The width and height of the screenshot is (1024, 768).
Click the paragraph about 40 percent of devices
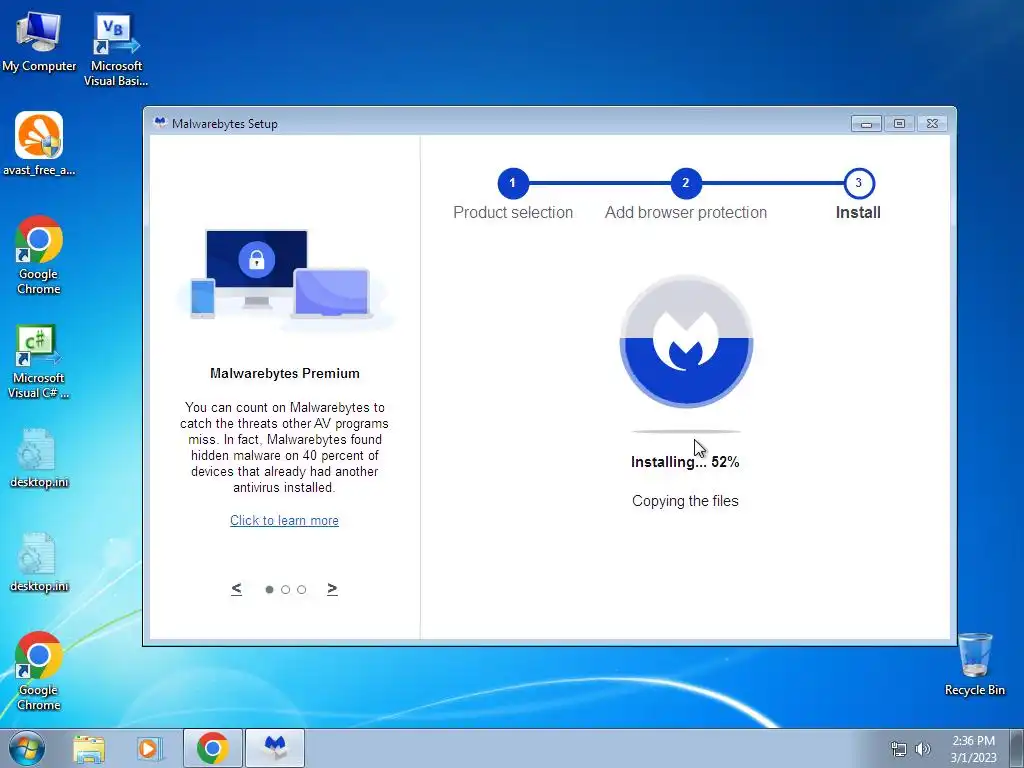point(284,447)
